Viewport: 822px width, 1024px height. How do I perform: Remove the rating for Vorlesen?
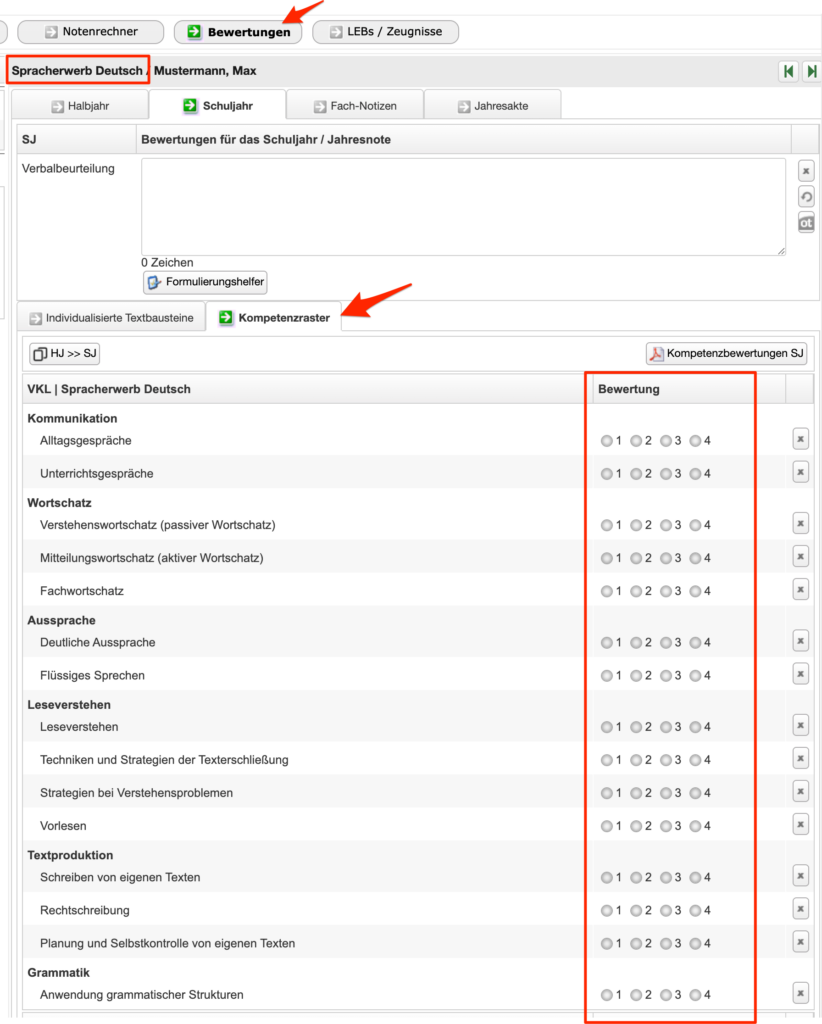pos(800,824)
